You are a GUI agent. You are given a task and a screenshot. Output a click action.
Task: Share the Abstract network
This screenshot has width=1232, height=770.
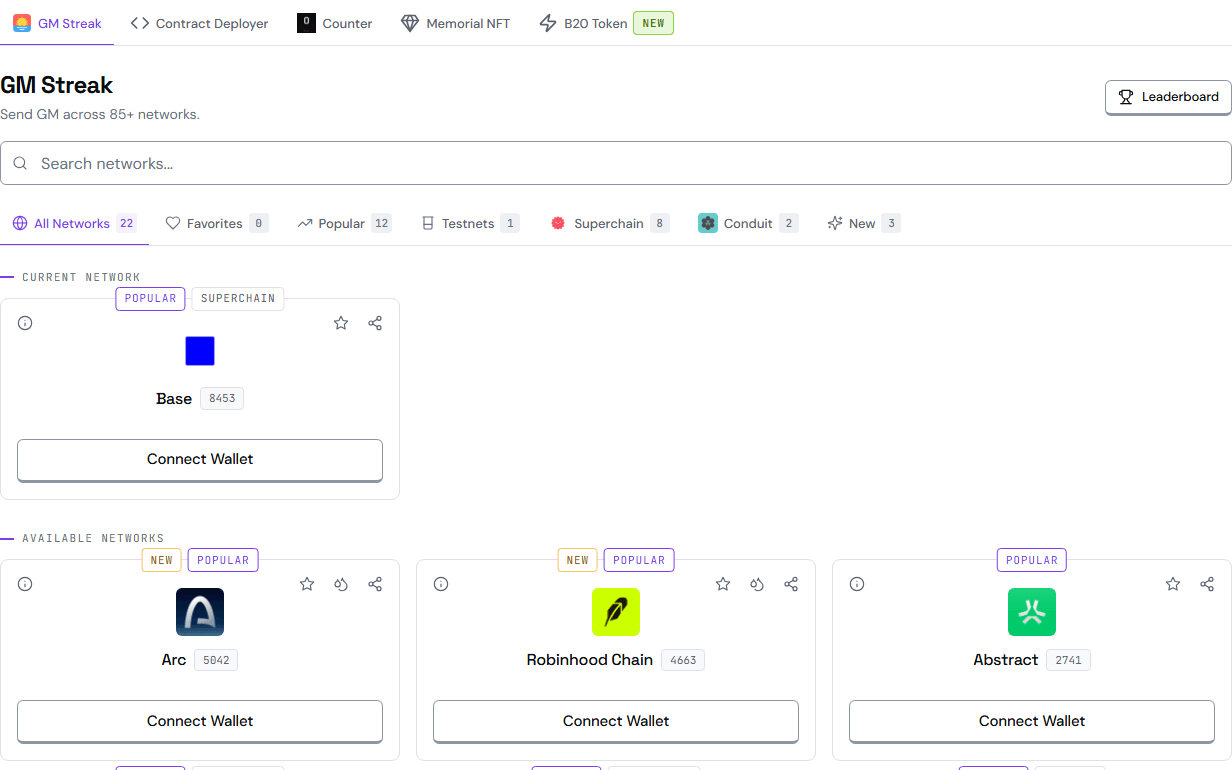1207,584
